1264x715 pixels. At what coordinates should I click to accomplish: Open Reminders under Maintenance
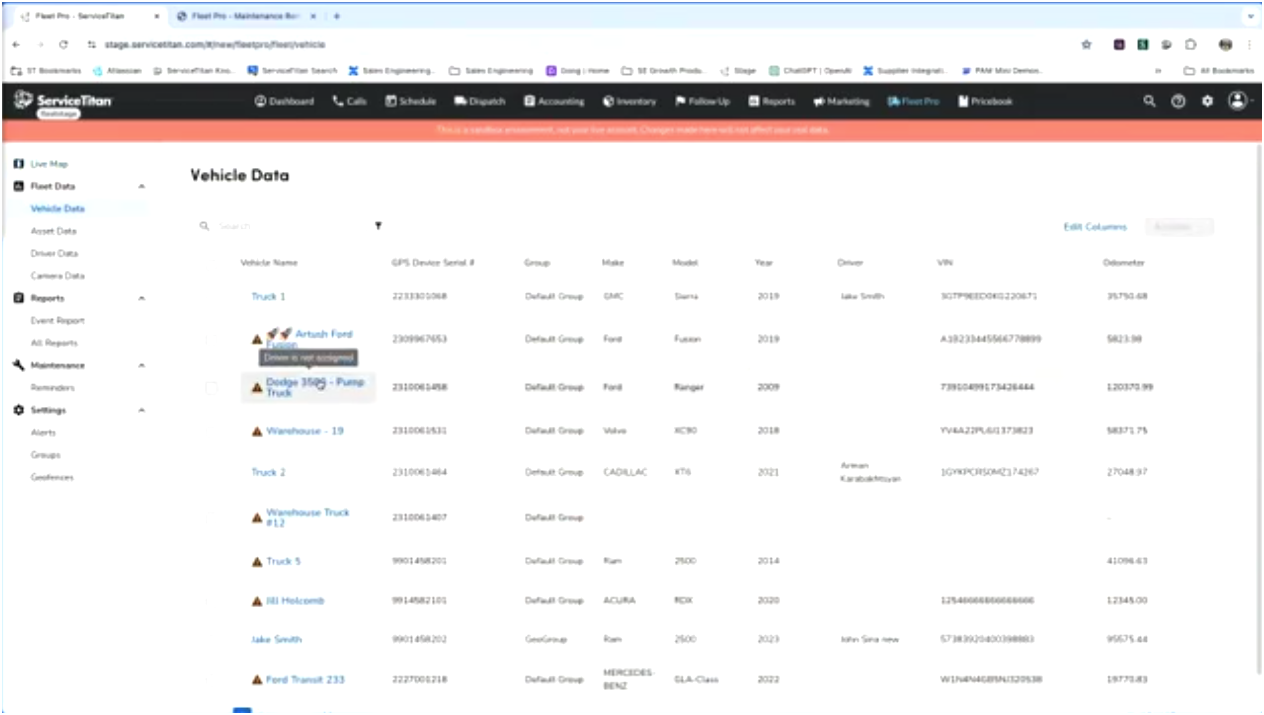click(x=53, y=388)
